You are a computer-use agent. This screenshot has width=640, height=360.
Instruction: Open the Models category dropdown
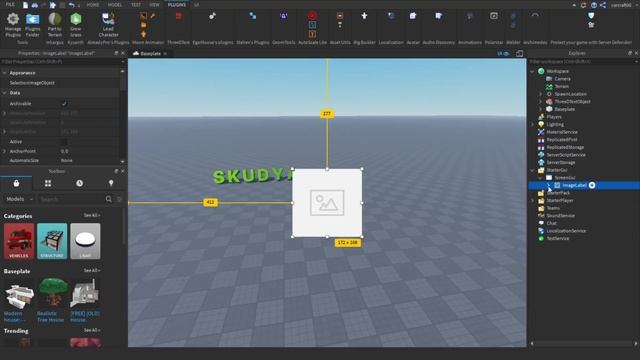click(x=19, y=199)
